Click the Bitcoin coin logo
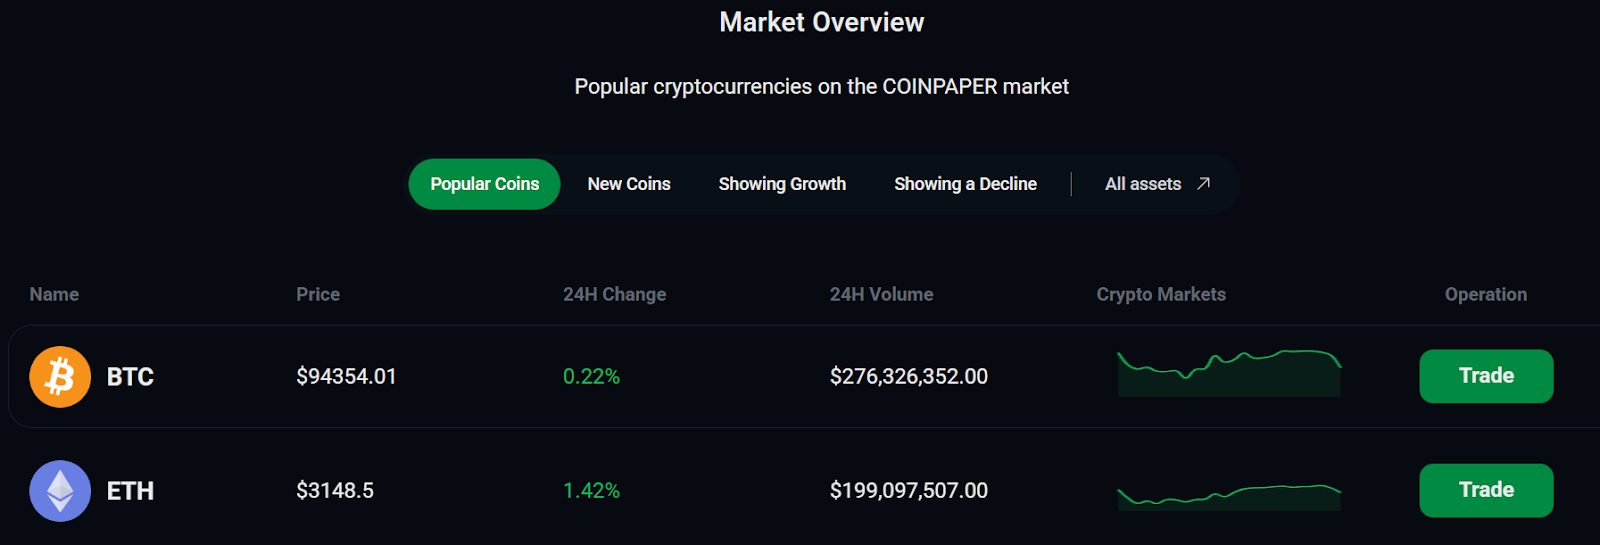The height and width of the screenshot is (545, 1600). pos(60,377)
